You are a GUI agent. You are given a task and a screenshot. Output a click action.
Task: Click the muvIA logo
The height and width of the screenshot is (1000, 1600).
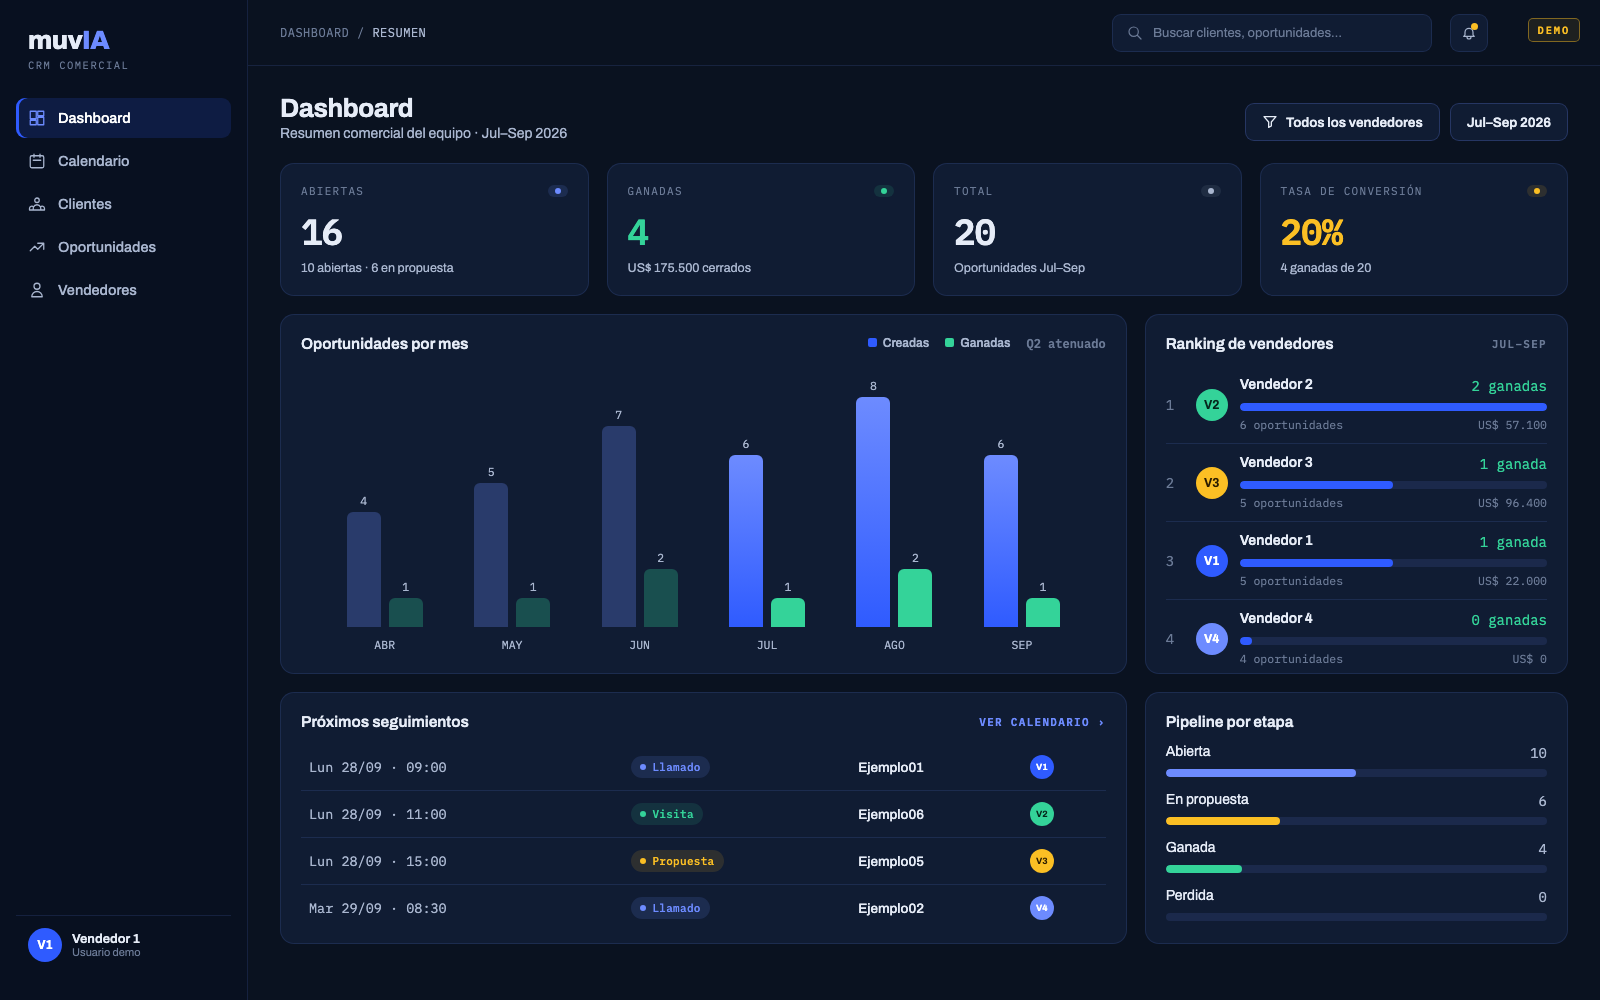(69, 40)
